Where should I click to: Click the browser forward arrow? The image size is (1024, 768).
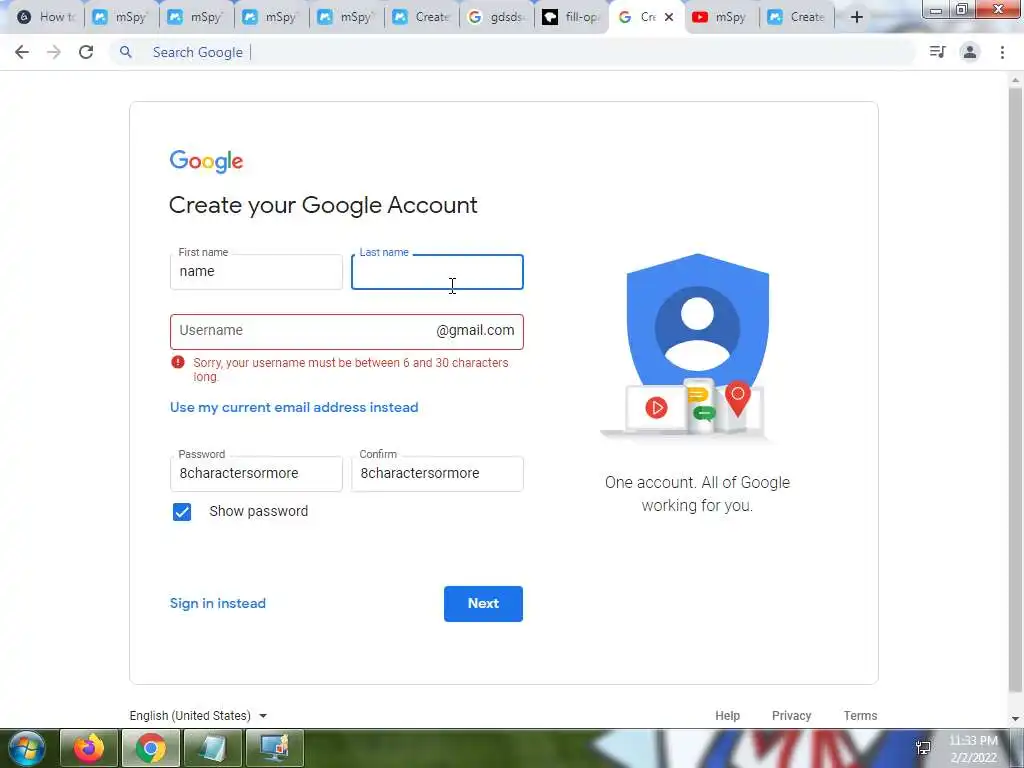point(54,52)
